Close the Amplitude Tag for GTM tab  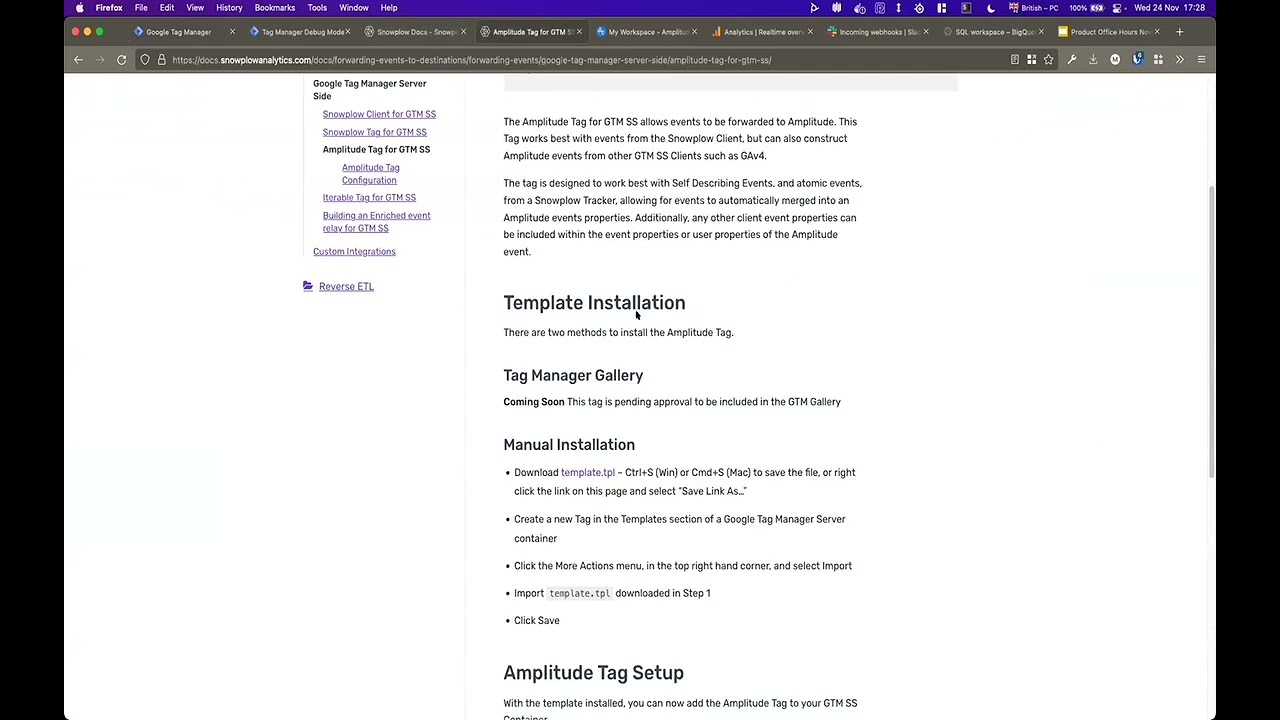click(579, 32)
